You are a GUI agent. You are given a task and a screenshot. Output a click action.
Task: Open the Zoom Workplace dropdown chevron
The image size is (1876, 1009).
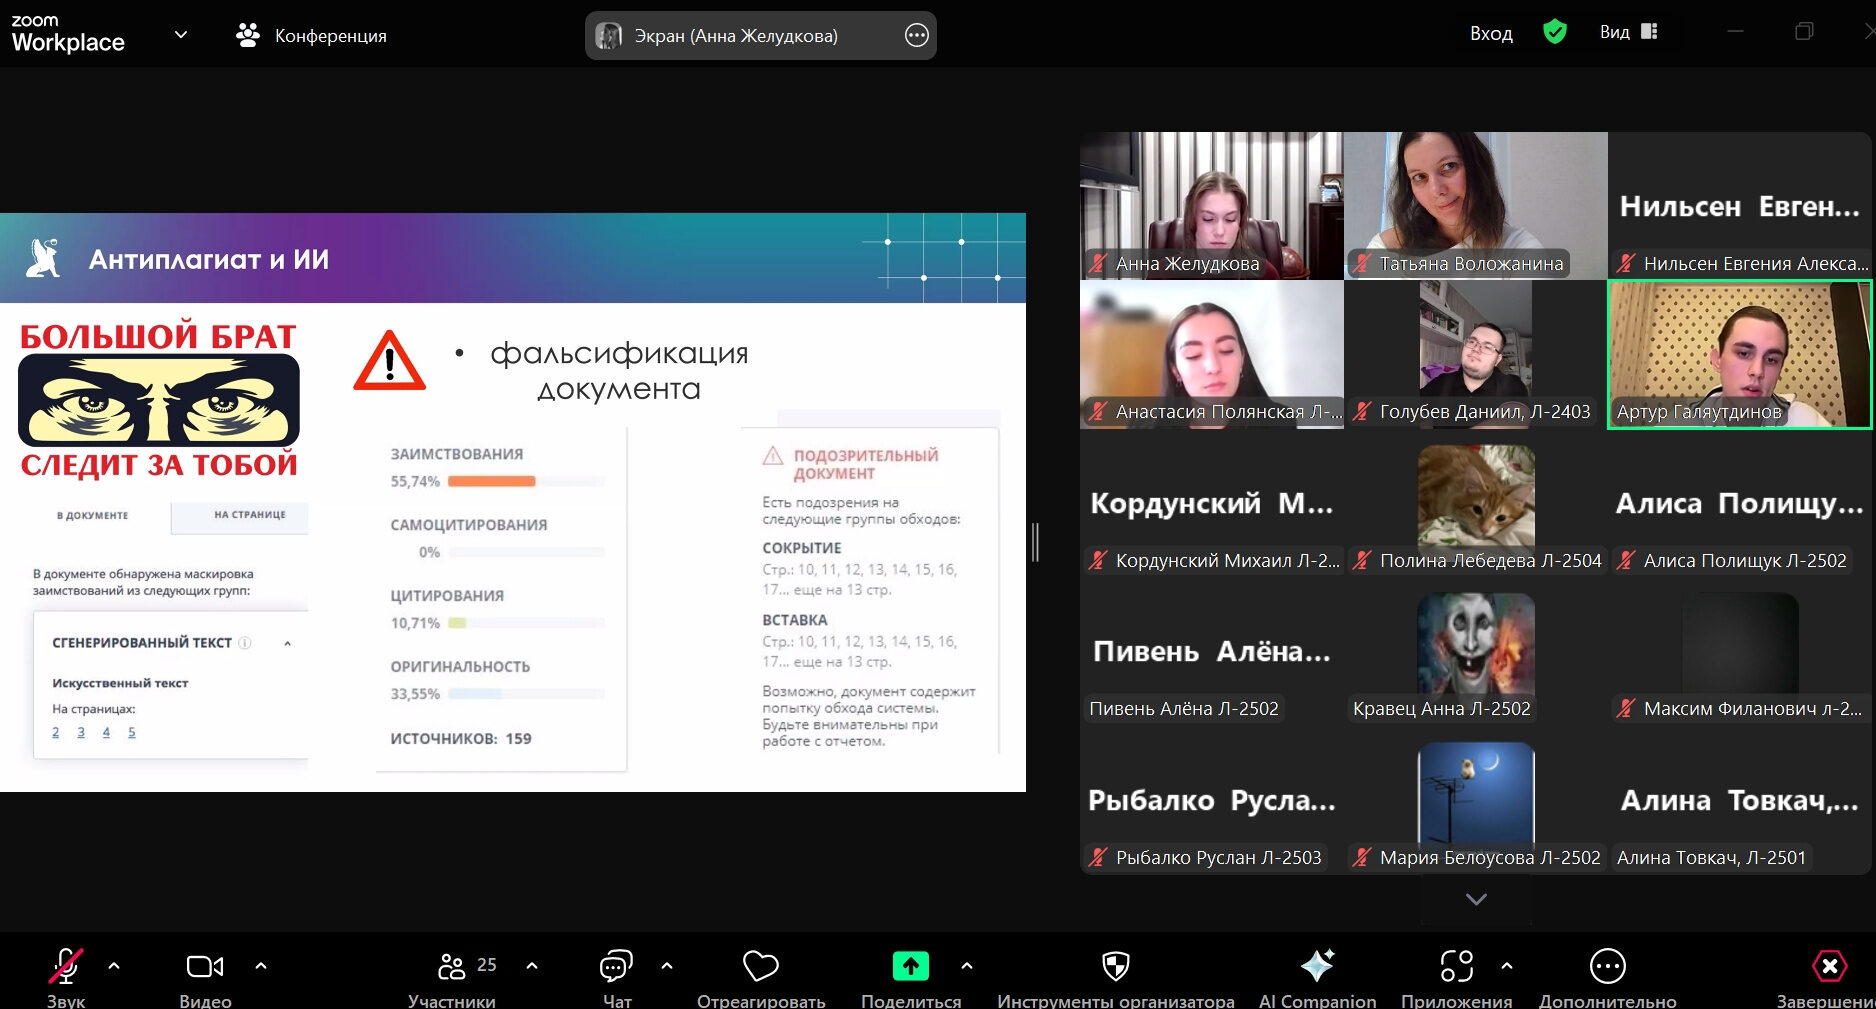181,35
